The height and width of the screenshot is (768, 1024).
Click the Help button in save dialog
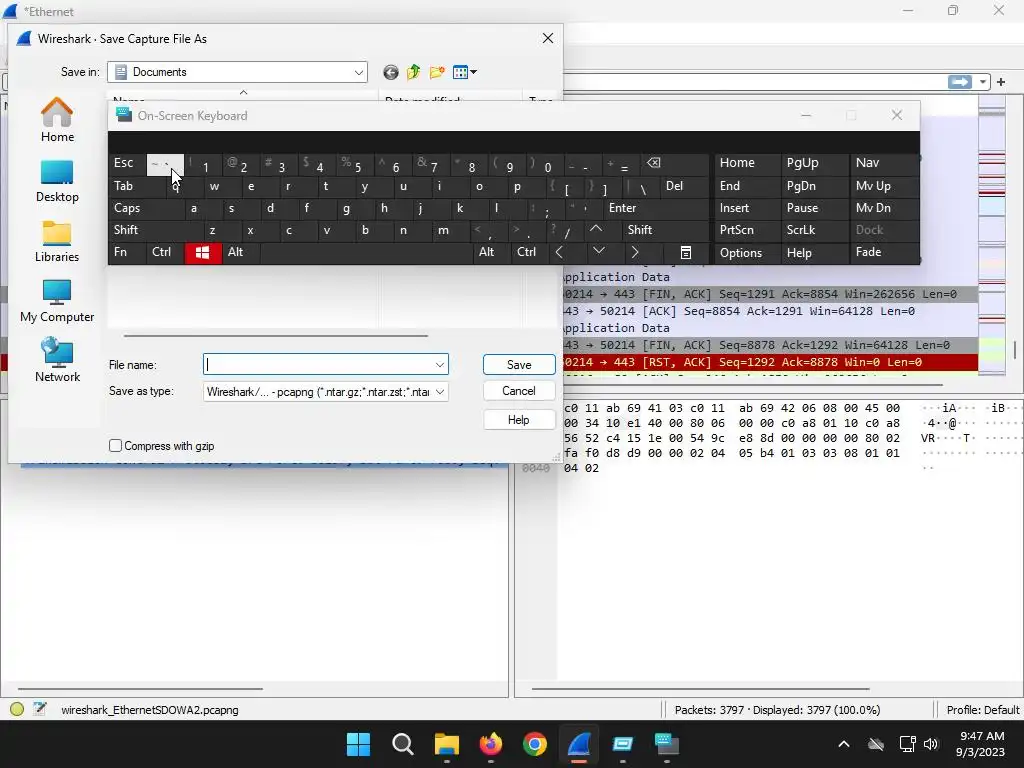pyautogui.click(x=519, y=420)
